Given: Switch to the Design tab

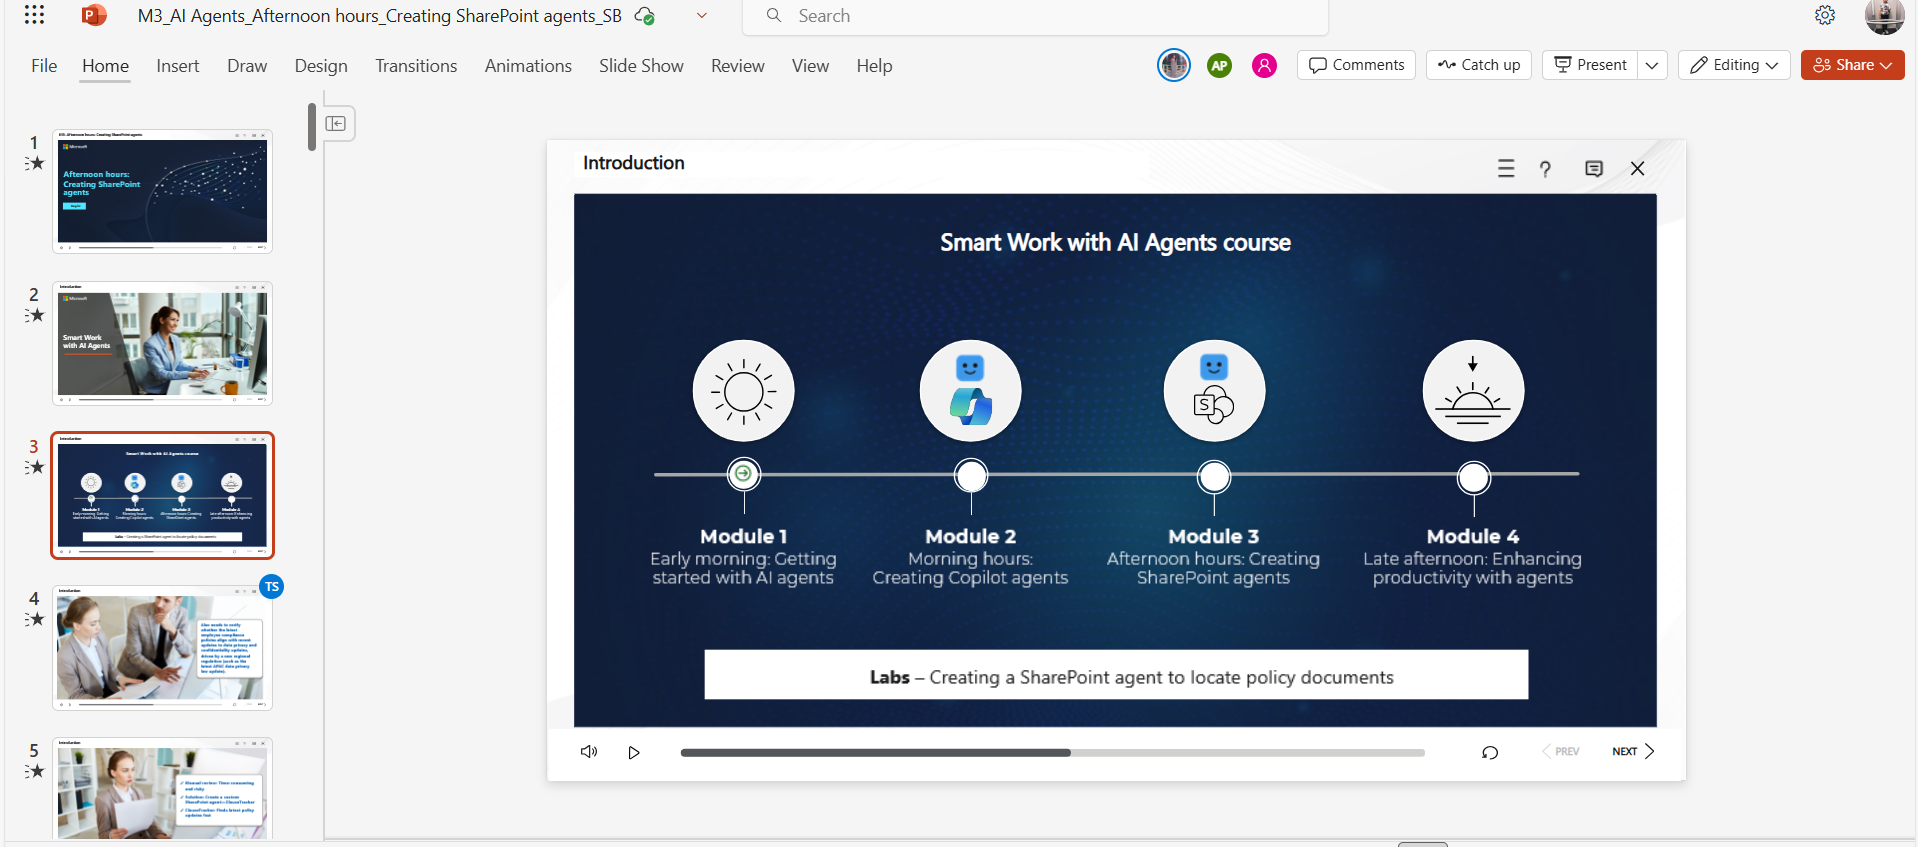Looking at the screenshot, I should (321, 66).
